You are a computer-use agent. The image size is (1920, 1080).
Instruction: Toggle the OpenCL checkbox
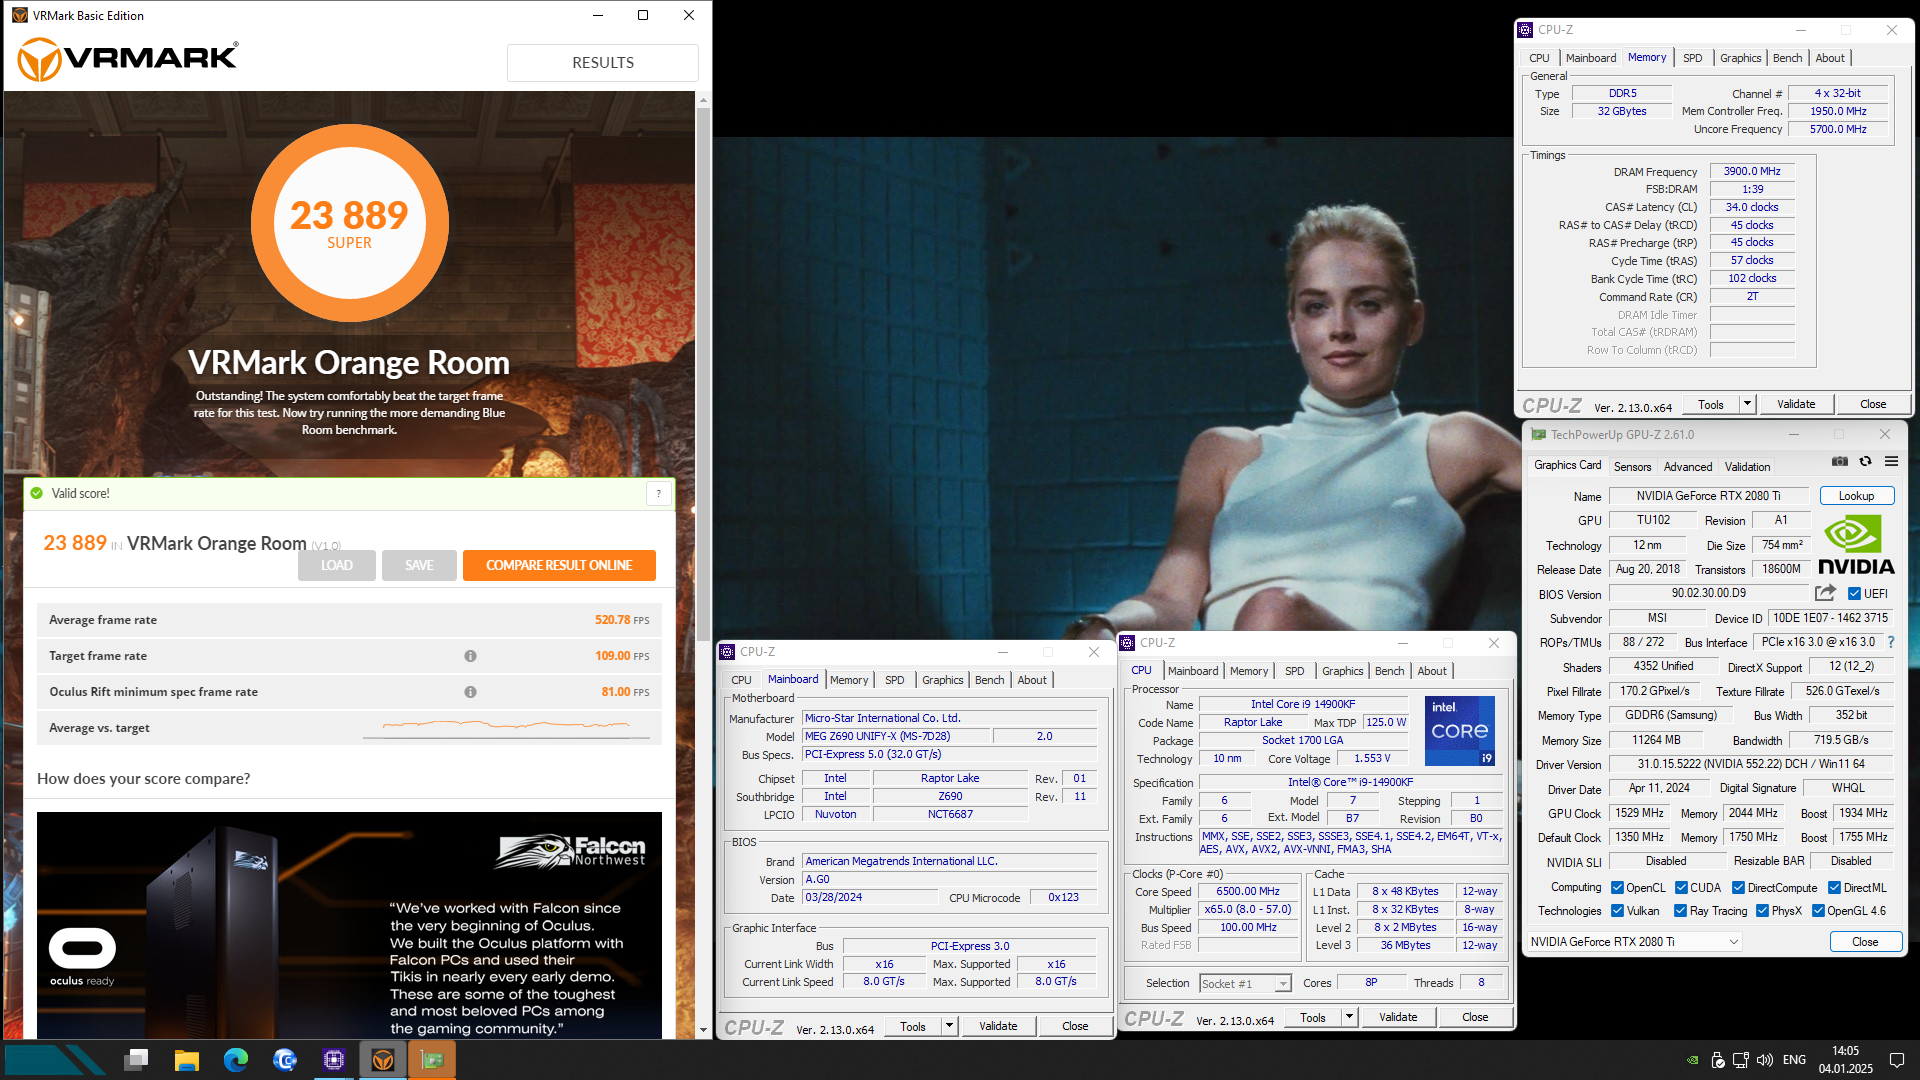coord(1617,888)
